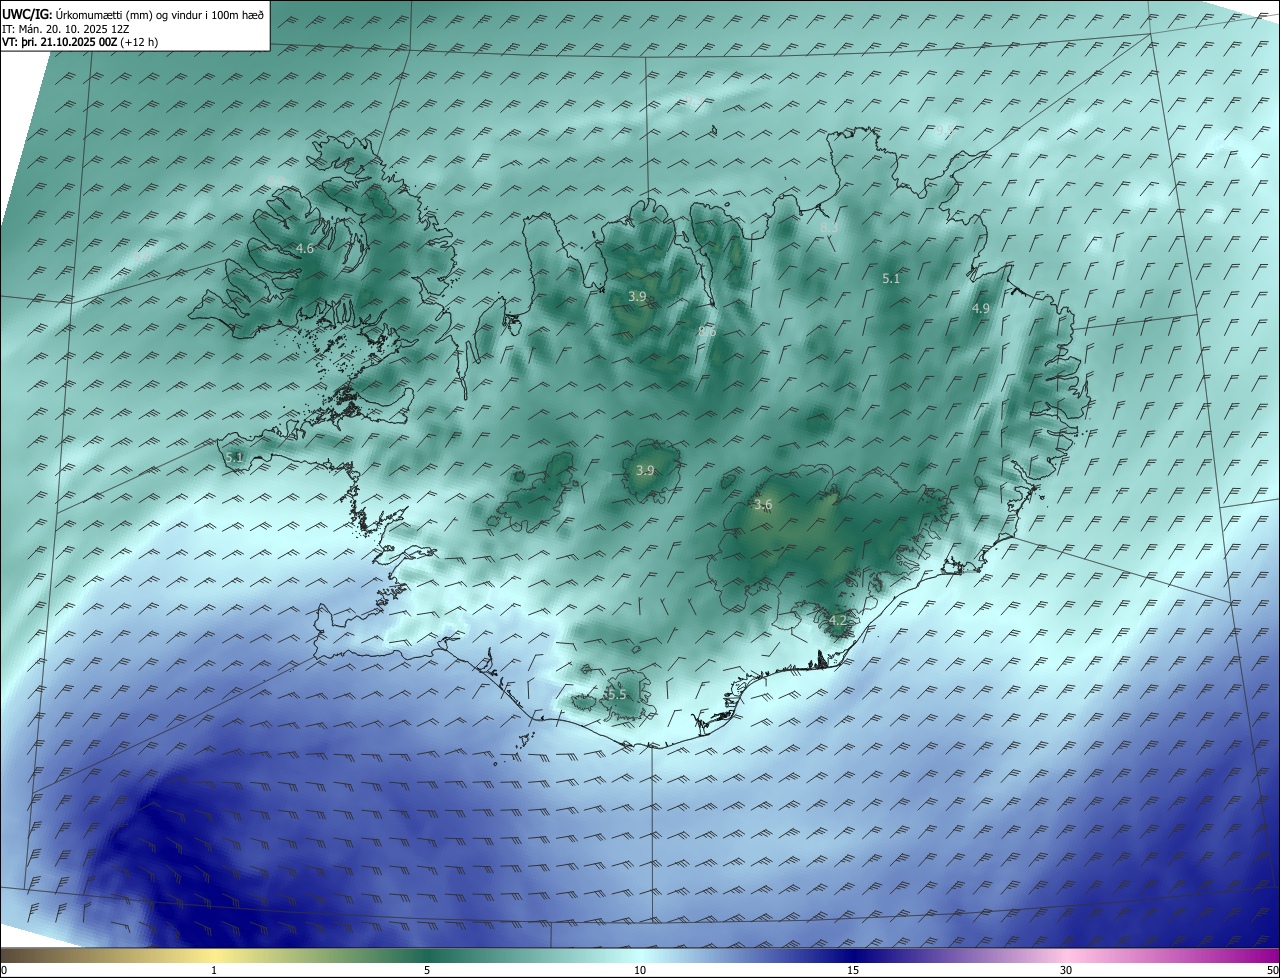
Task: Click the yellow segment of the colour bar
Action: point(214,955)
